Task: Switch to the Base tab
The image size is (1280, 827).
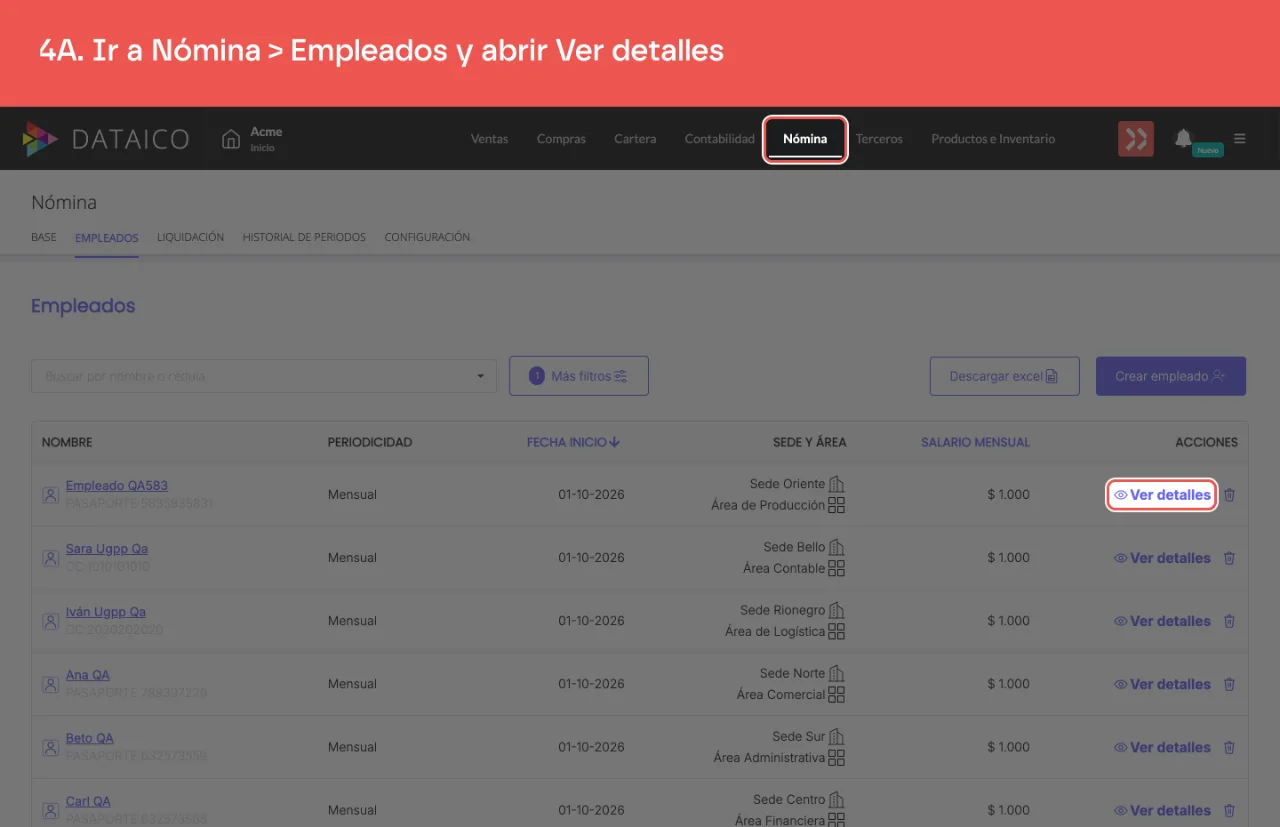Action: (x=44, y=238)
